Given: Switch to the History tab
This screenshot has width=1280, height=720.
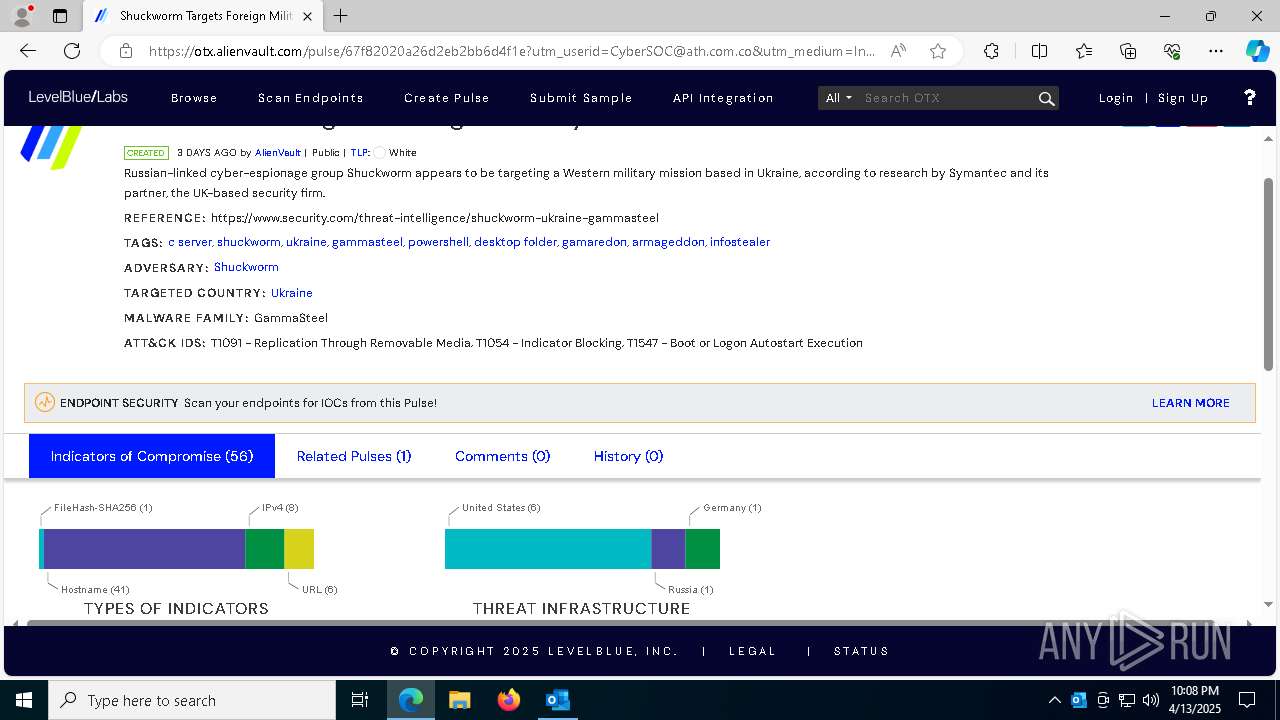Looking at the screenshot, I should pos(629,456).
